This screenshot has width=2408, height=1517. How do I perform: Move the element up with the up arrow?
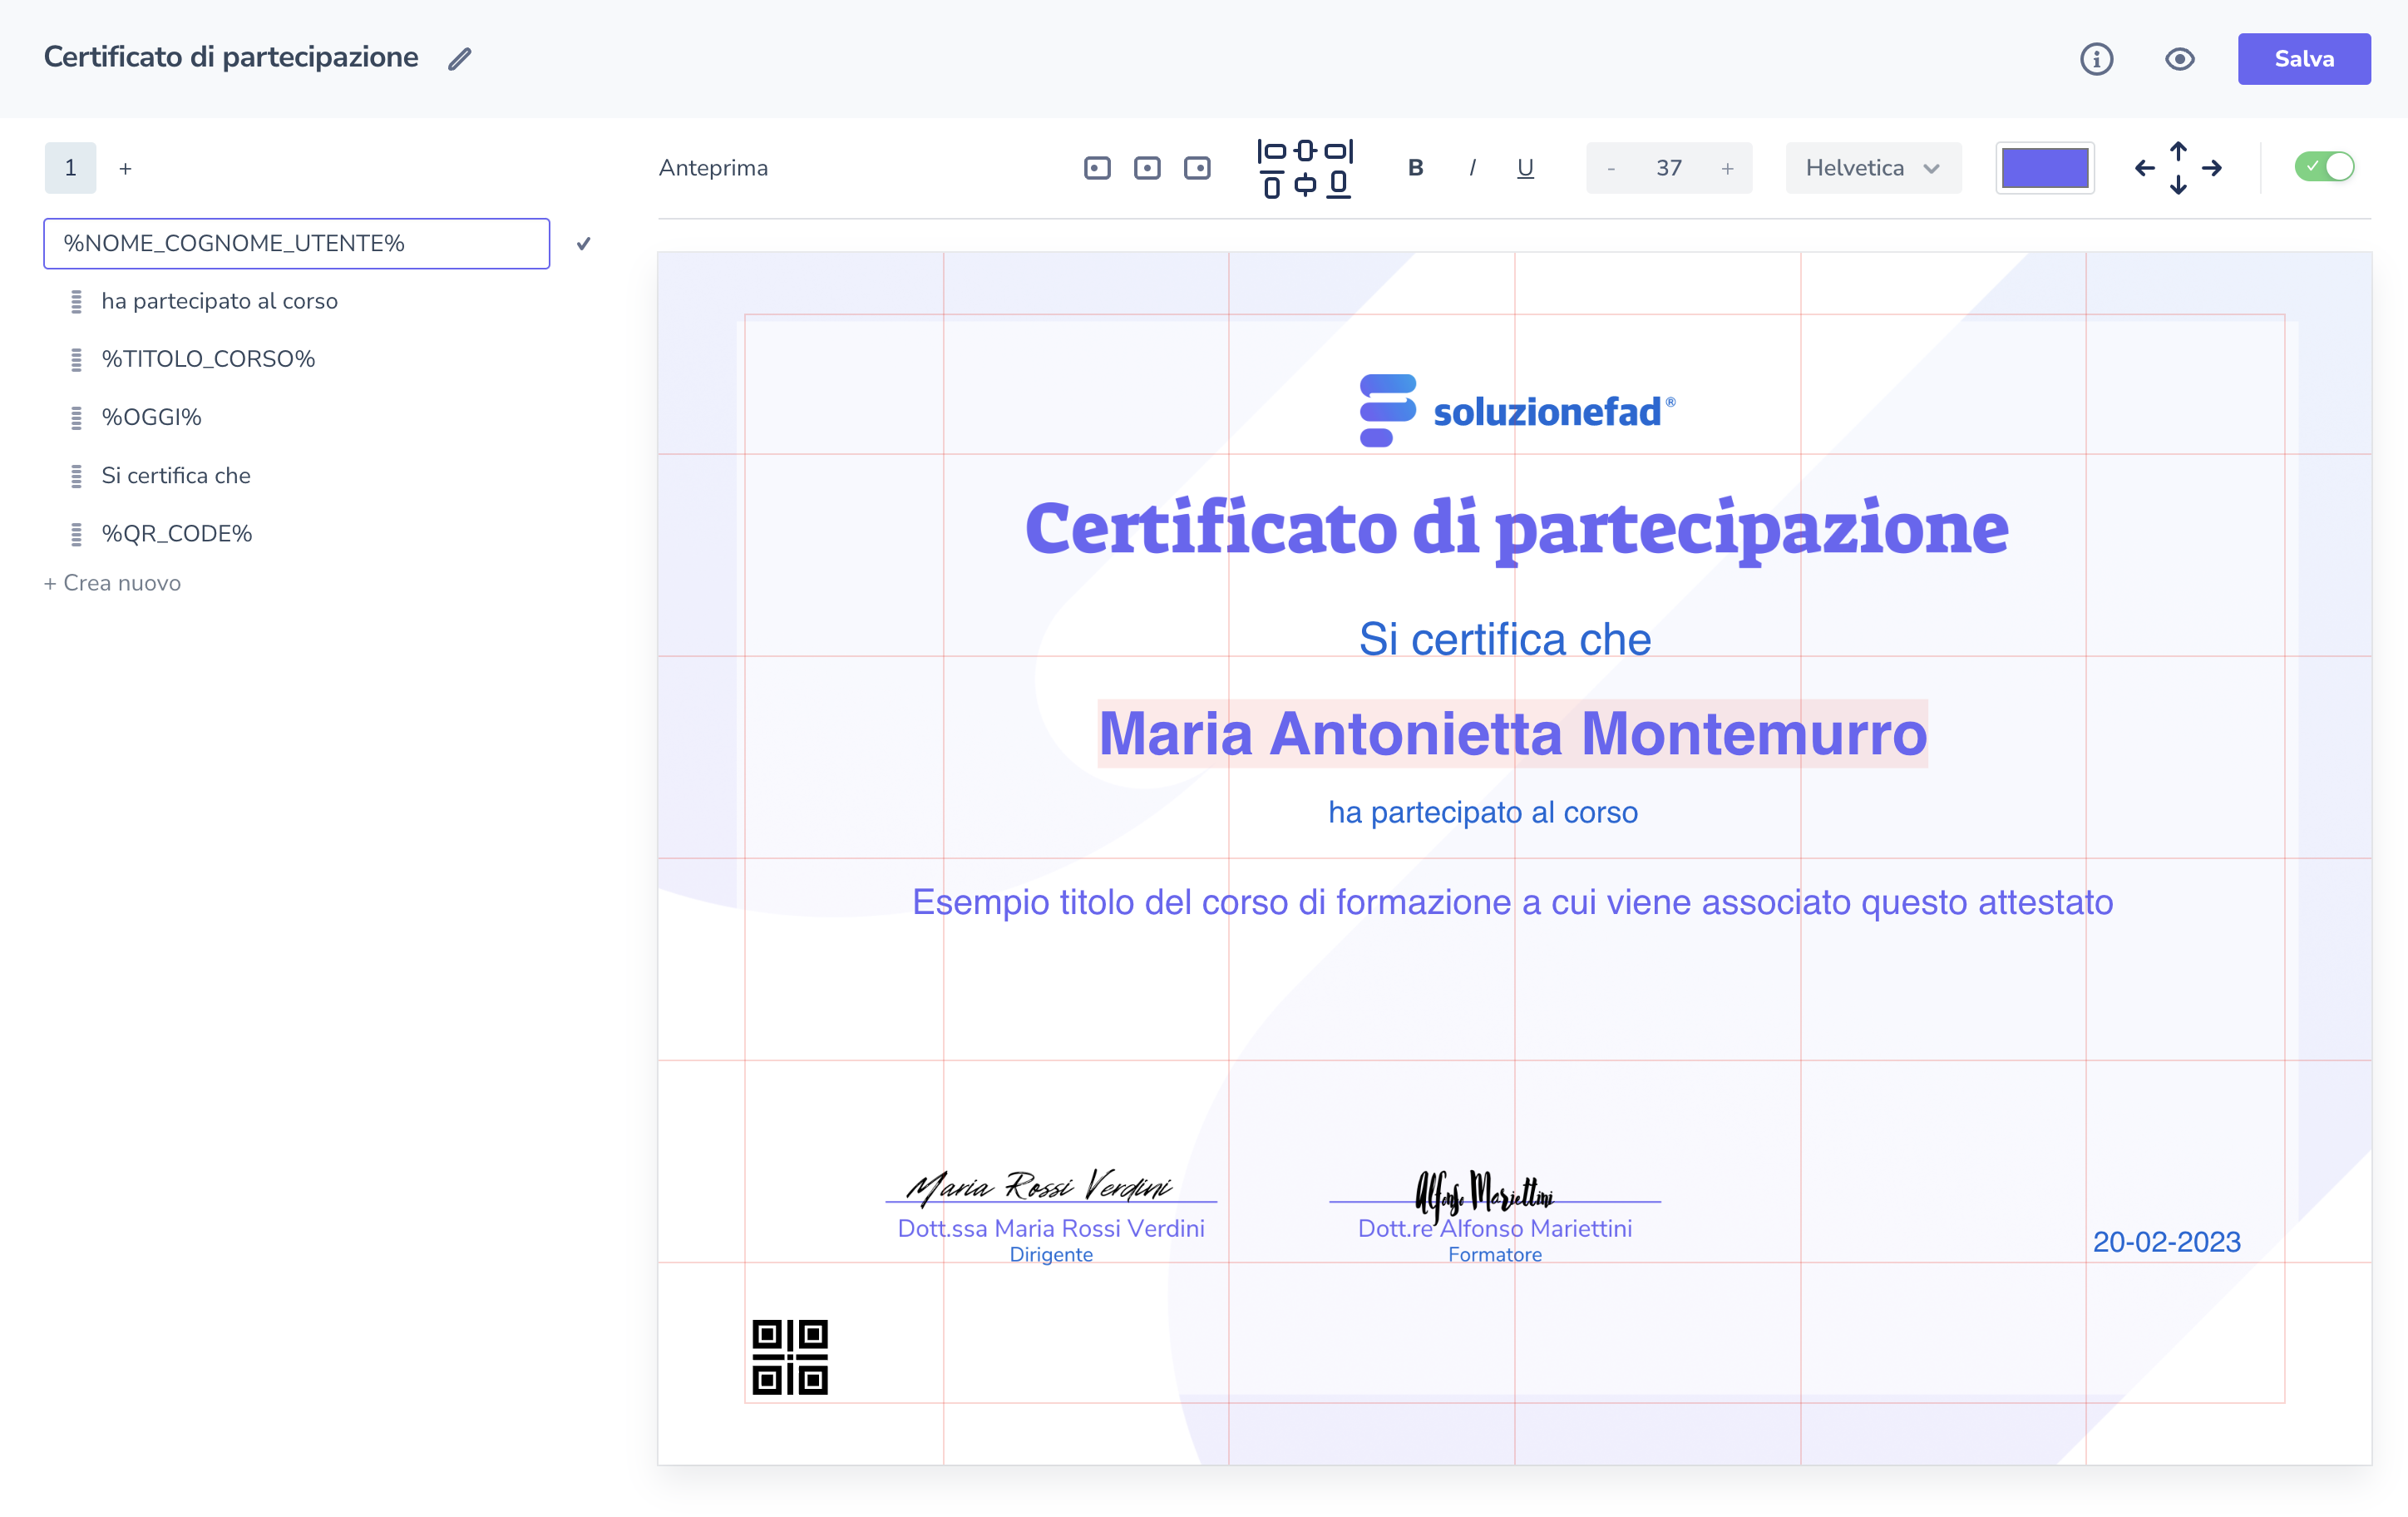[2178, 151]
